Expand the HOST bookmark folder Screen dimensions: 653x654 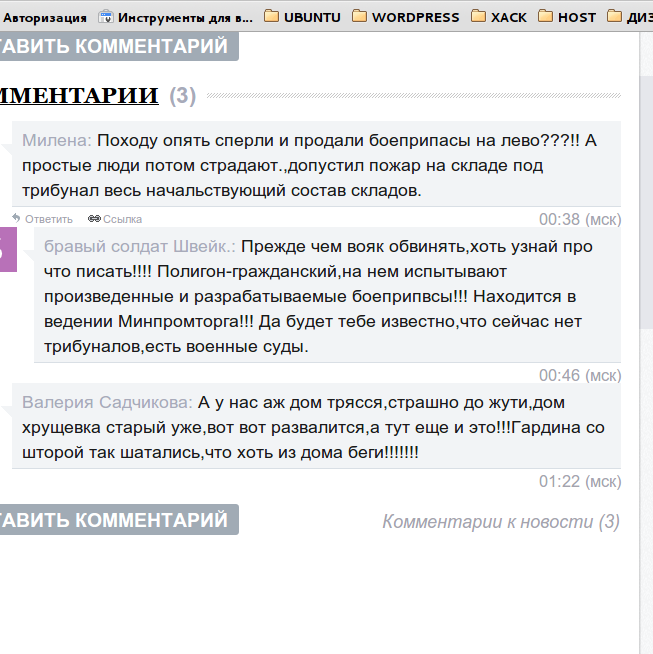[x=567, y=17]
